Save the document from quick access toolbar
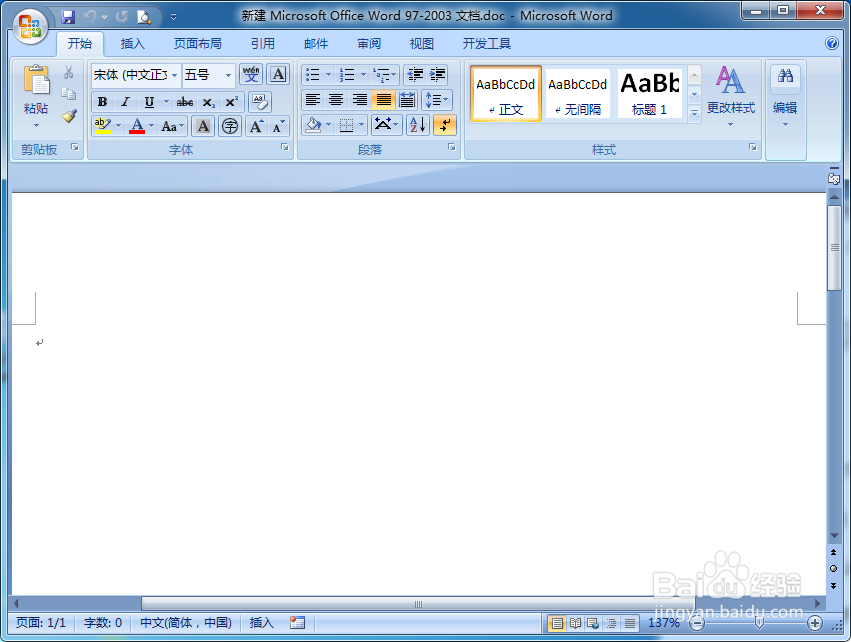The image size is (851, 642). point(68,17)
